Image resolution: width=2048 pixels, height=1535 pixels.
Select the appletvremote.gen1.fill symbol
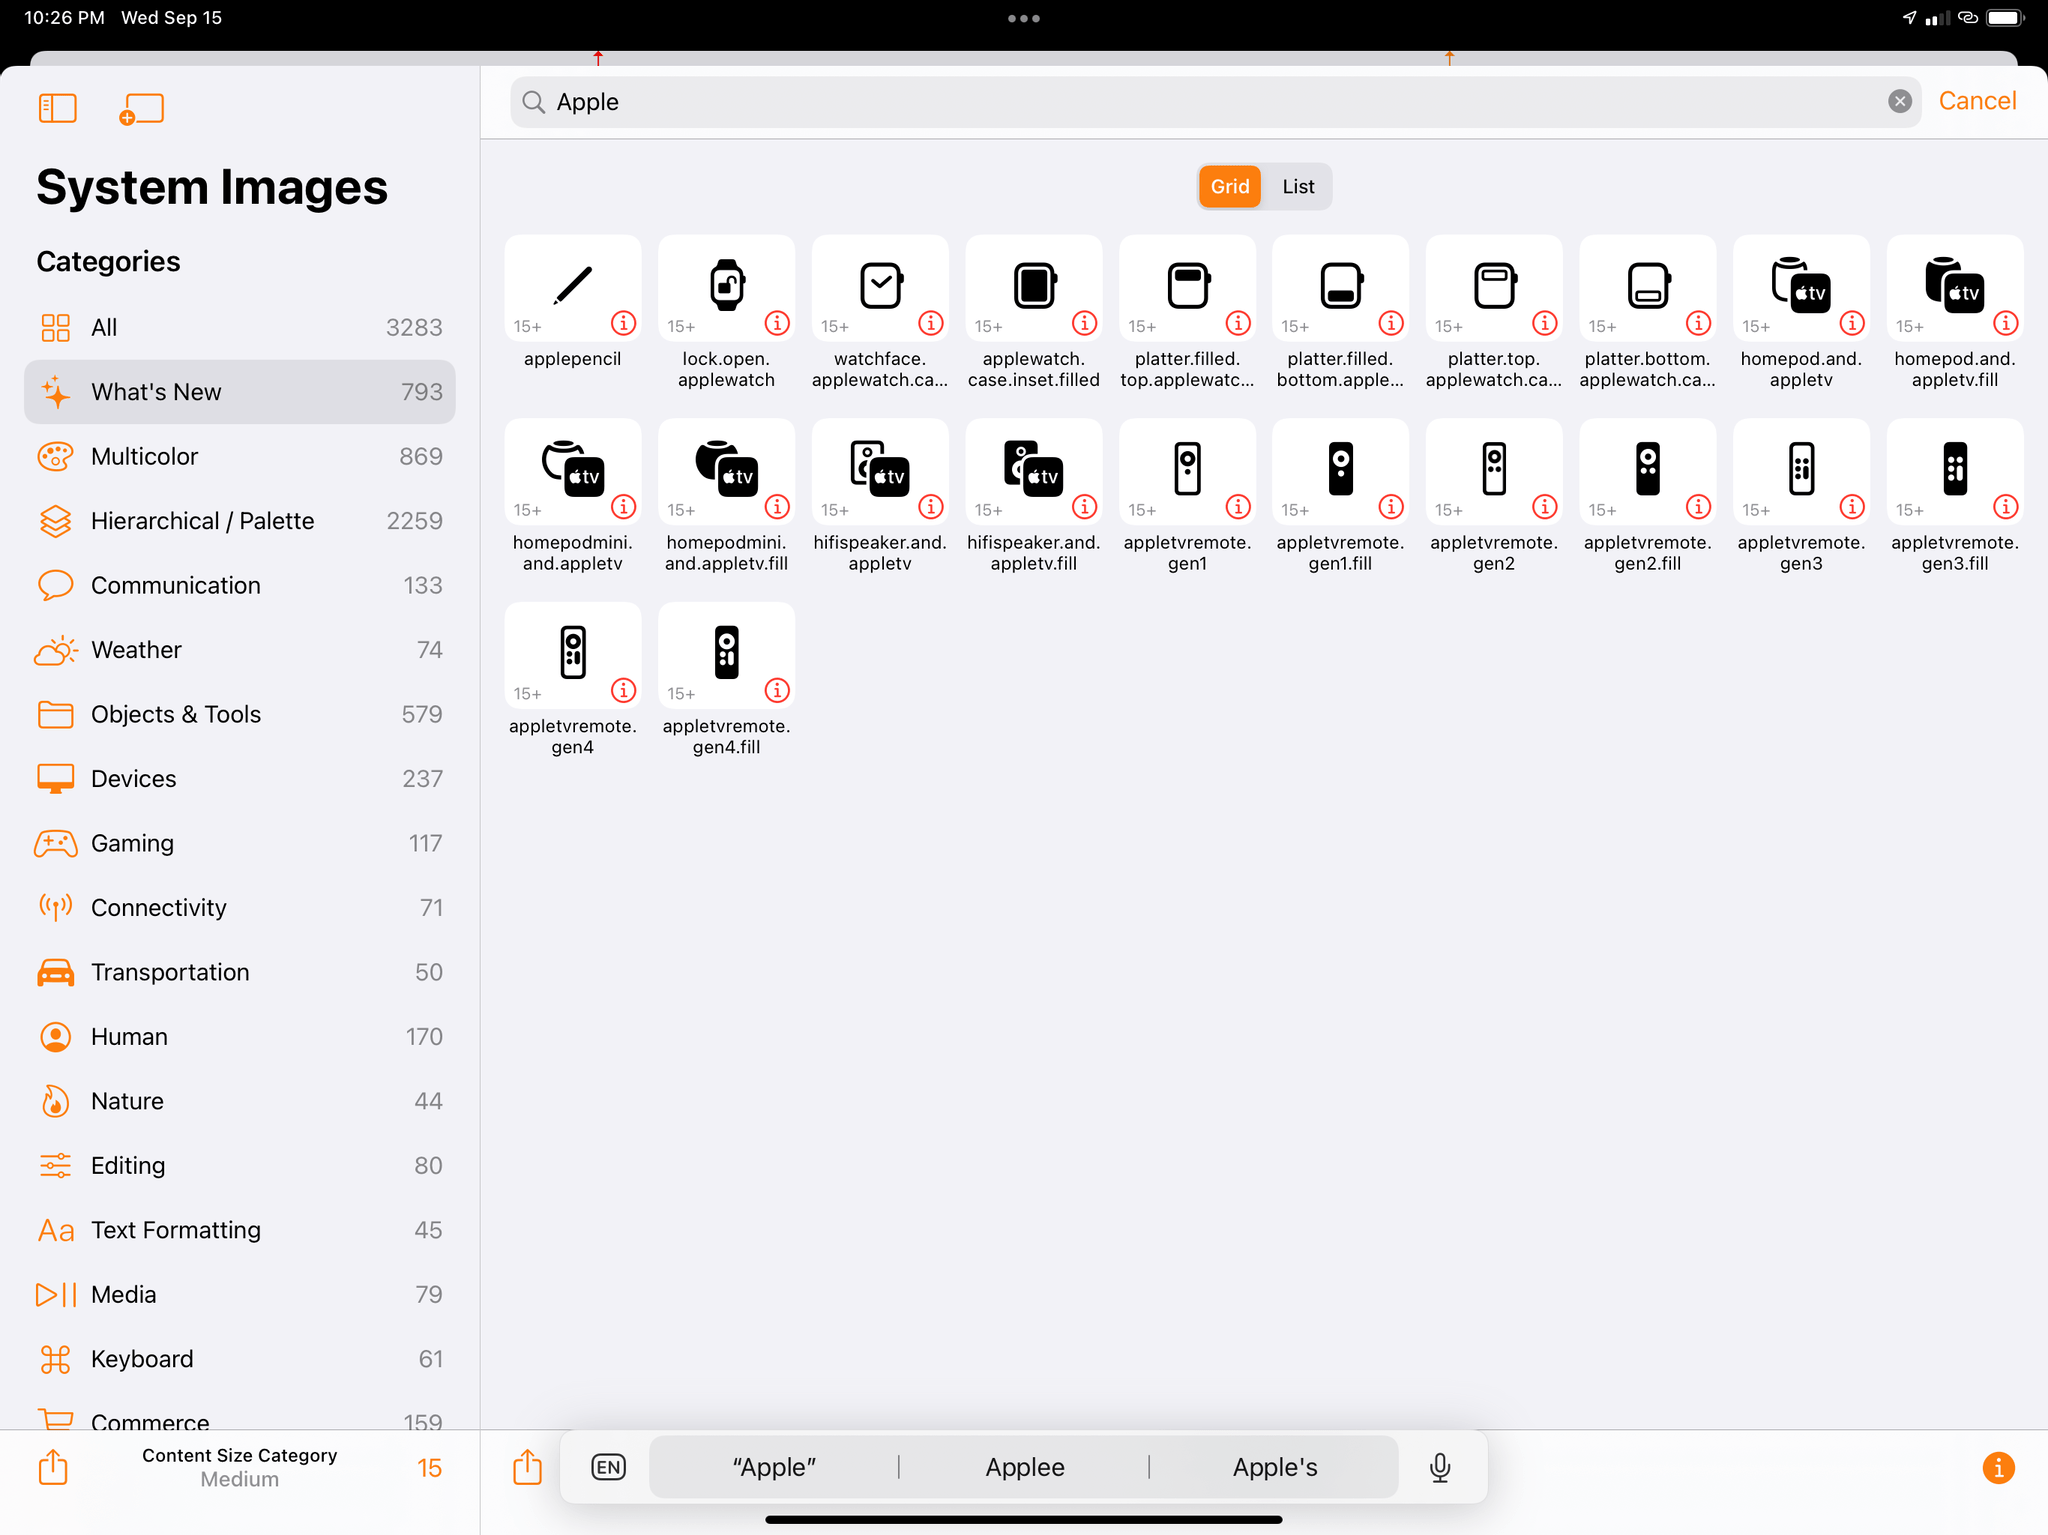pyautogui.click(x=1341, y=470)
